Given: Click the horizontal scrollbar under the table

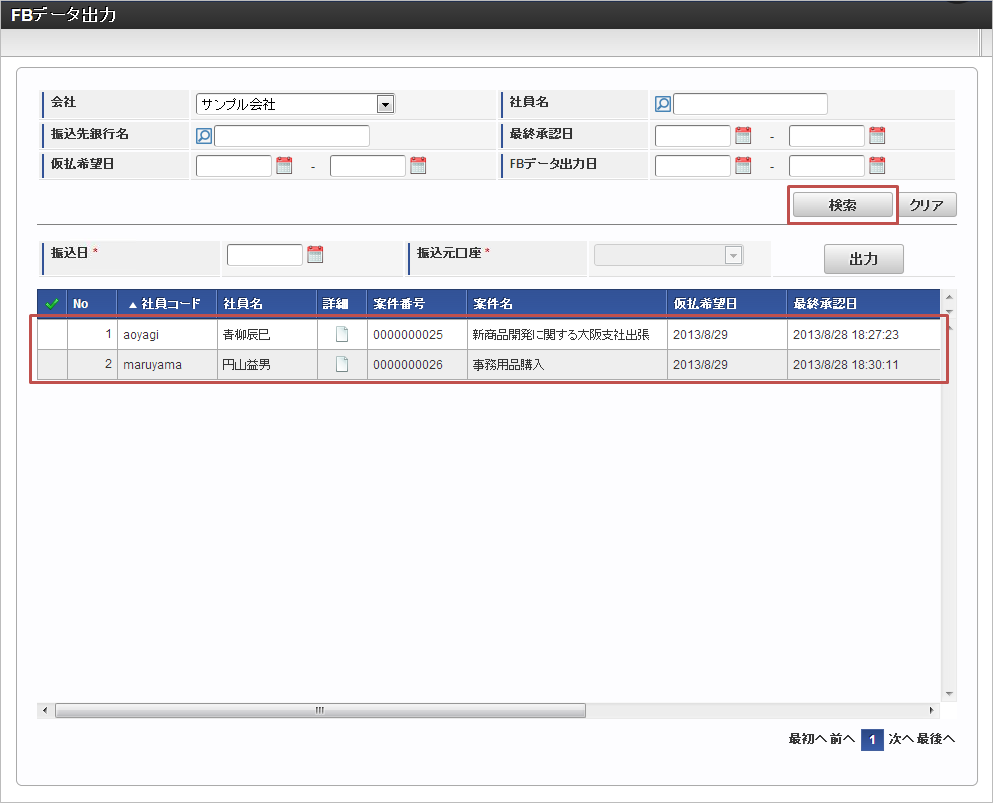Looking at the screenshot, I should [x=320, y=710].
